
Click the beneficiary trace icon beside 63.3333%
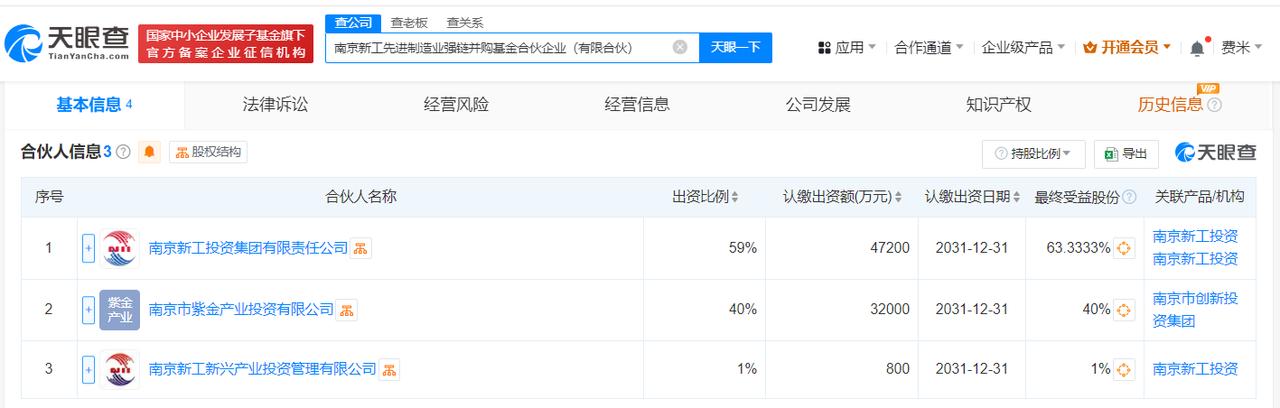click(x=1124, y=248)
